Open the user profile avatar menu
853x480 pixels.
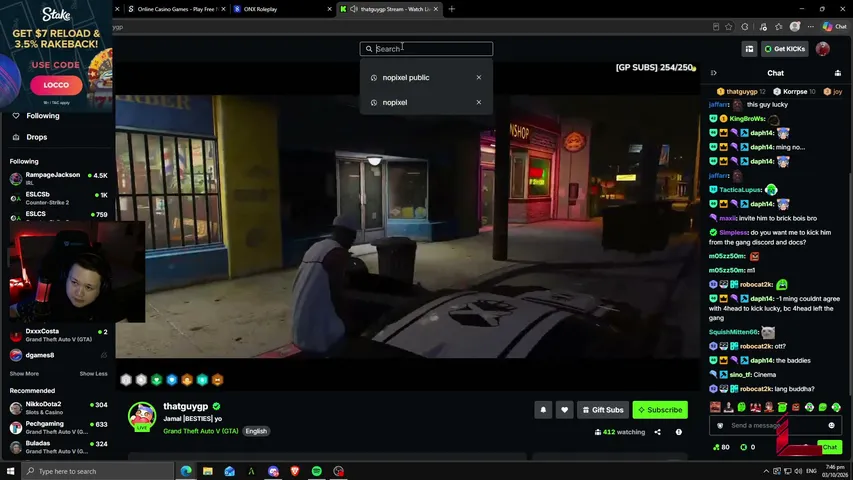(x=823, y=49)
